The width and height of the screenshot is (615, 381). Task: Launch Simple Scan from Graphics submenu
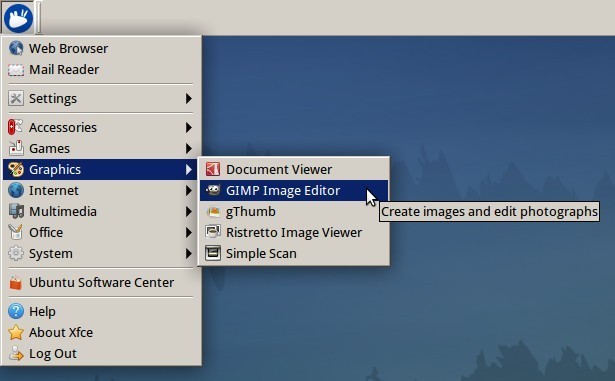click(294, 253)
